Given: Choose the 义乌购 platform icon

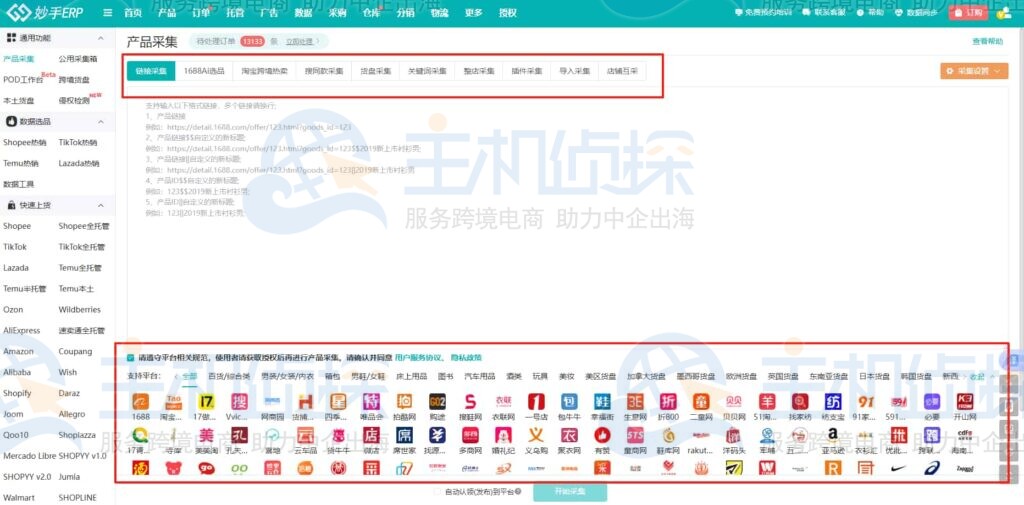Looking at the screenshot, I should [536, 434].
